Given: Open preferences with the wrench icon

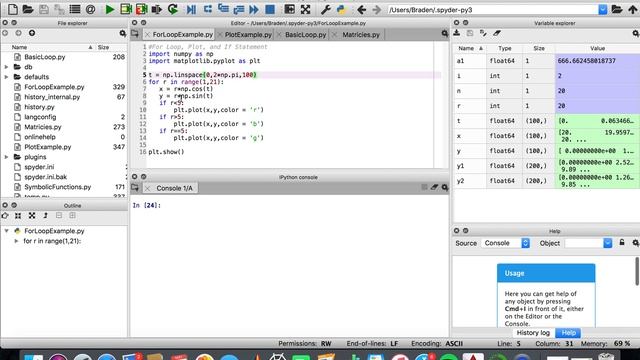Looking at the screenshot, I should pyautogui.click(x=325, y=9).
